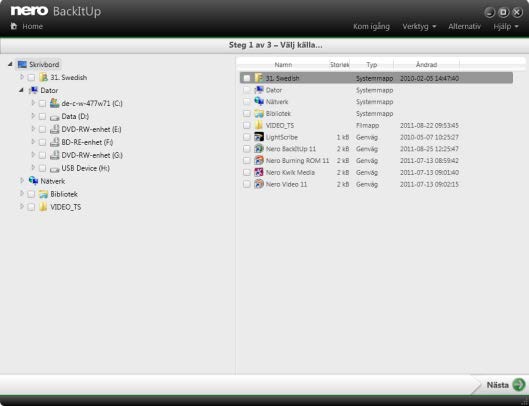
Task: Select the LightScribe shortcut icon
Action: tap(259, 137)
